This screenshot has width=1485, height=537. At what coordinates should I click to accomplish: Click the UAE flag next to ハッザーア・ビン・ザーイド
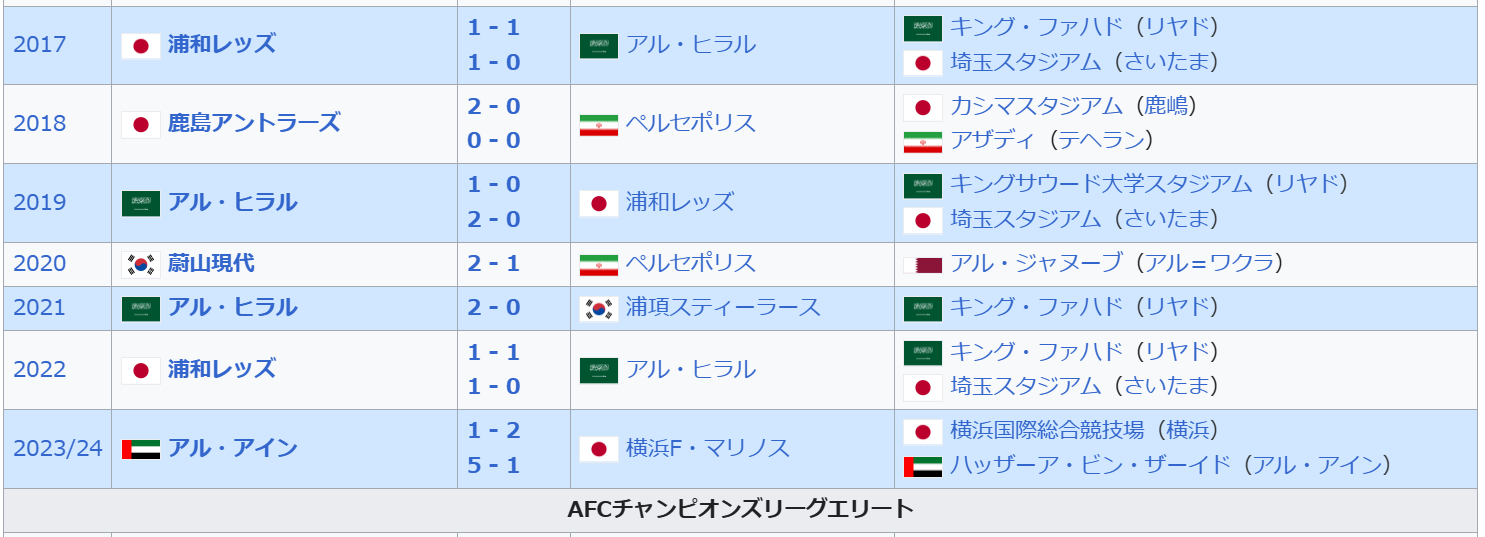pos(922,466)
